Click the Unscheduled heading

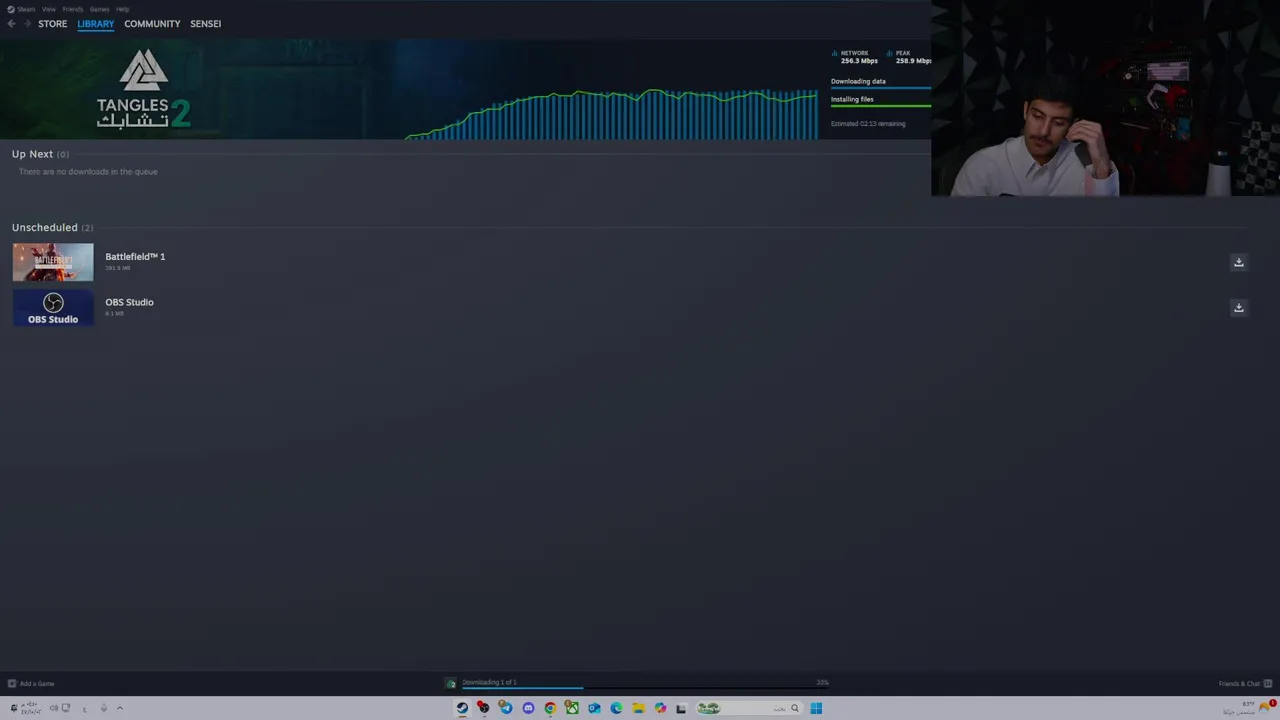coord(44,227)
